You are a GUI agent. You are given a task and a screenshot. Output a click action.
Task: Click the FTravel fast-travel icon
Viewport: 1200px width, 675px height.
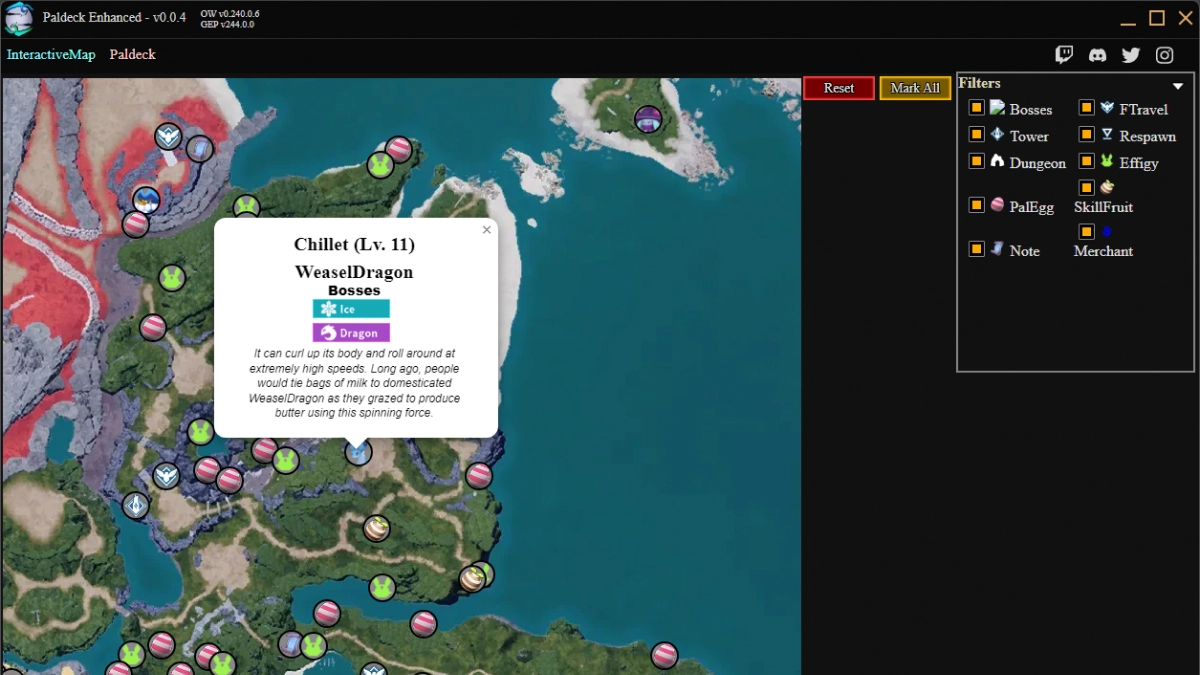click(1107, 107)
